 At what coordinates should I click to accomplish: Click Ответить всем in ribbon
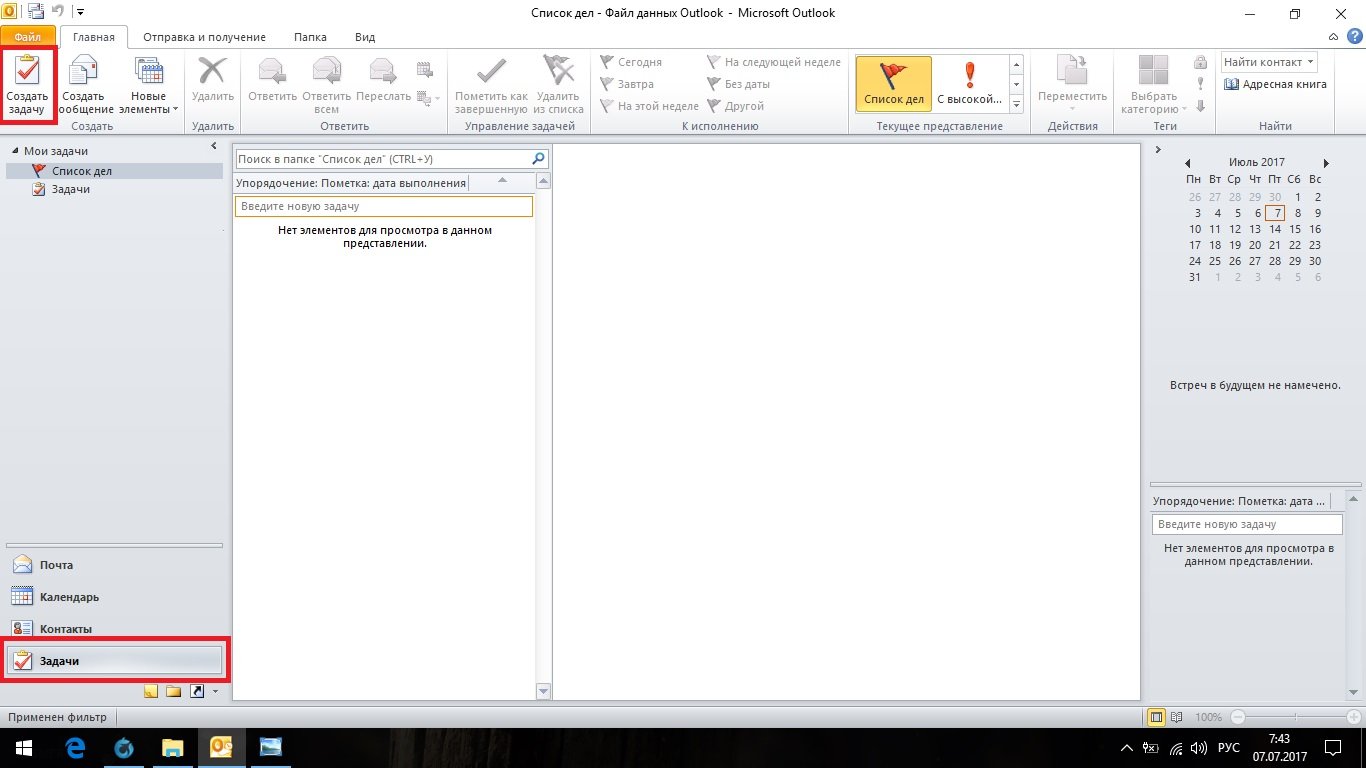tap(327, 86)
